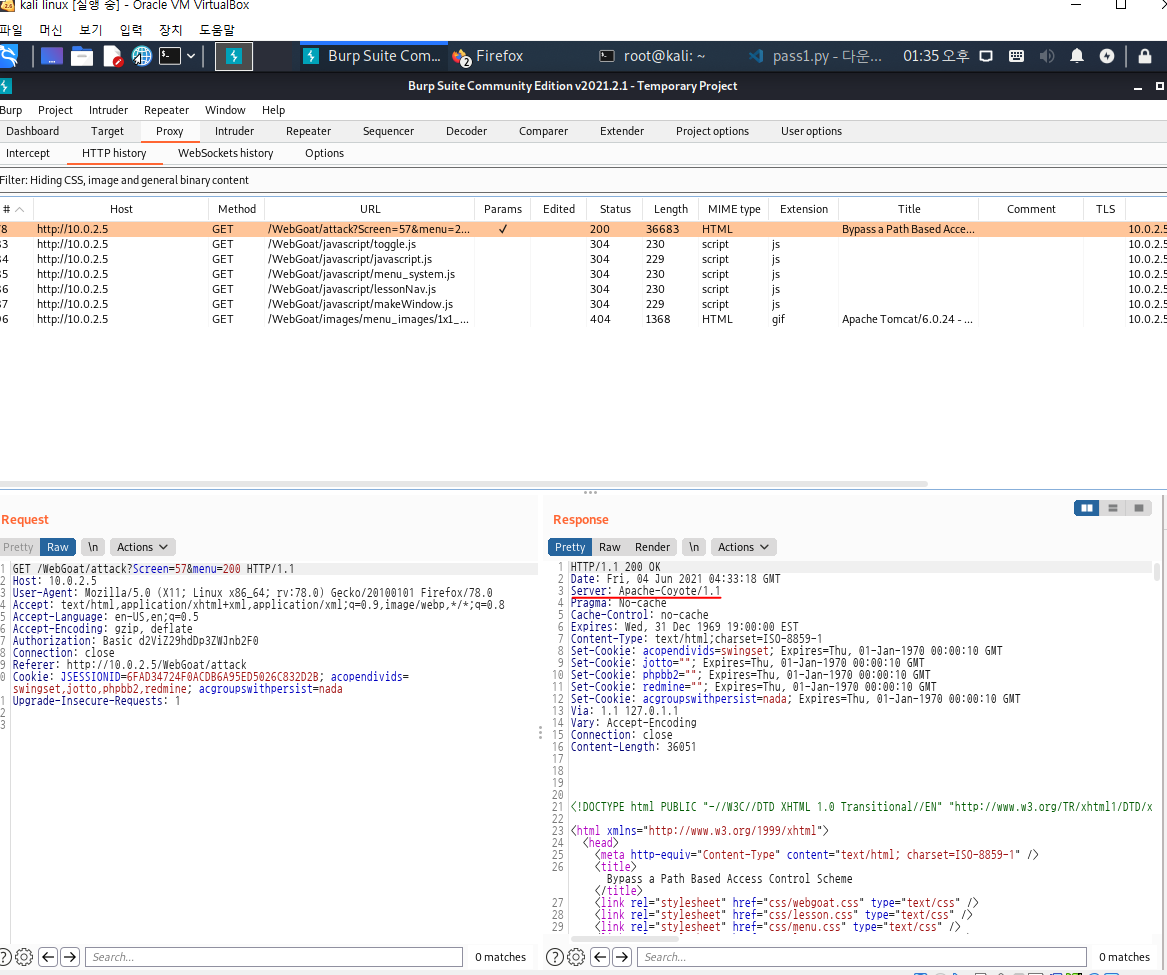Open the proxy Options sub-tab
1167x975 pixels.
(324, 153)
